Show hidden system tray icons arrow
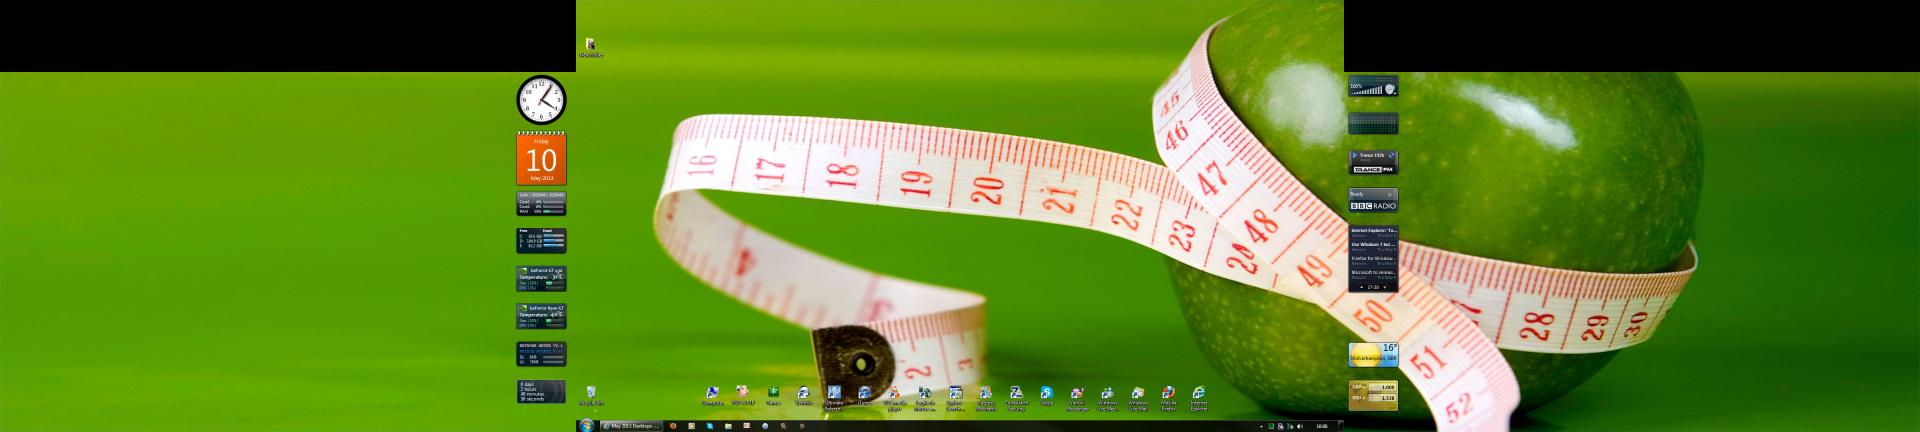The width and height of the screenshot is (1920, 432). (1261, 426)
